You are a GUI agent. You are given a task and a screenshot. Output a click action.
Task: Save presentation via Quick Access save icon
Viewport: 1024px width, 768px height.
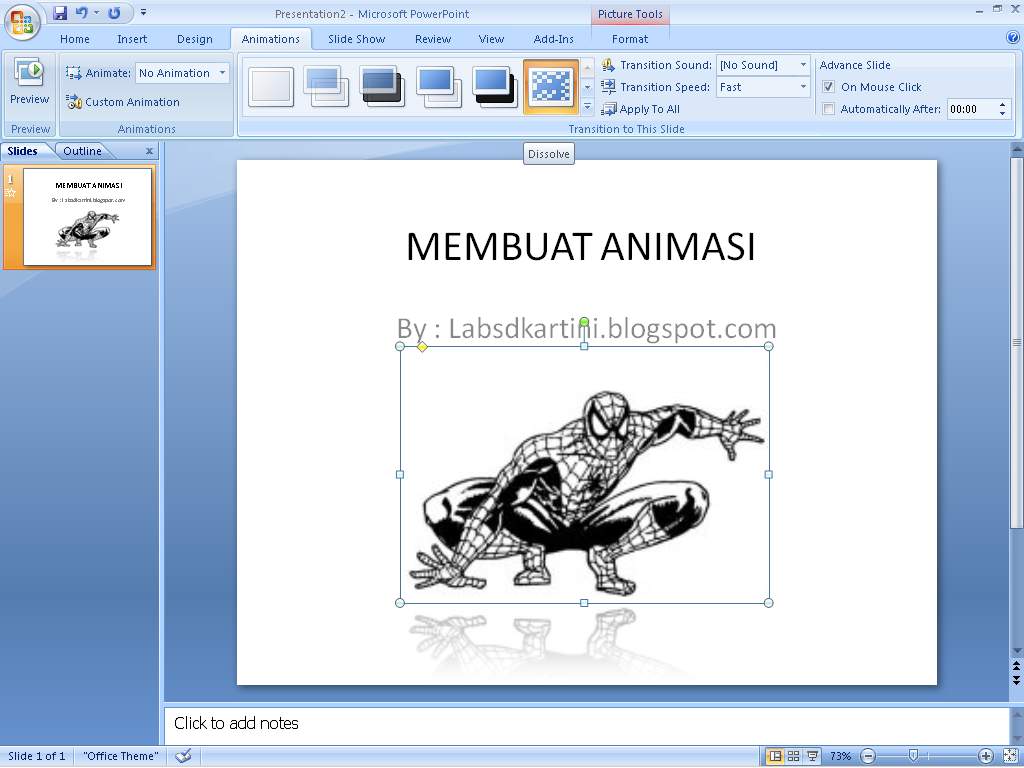pyautogui.click(x=60, y=12)
